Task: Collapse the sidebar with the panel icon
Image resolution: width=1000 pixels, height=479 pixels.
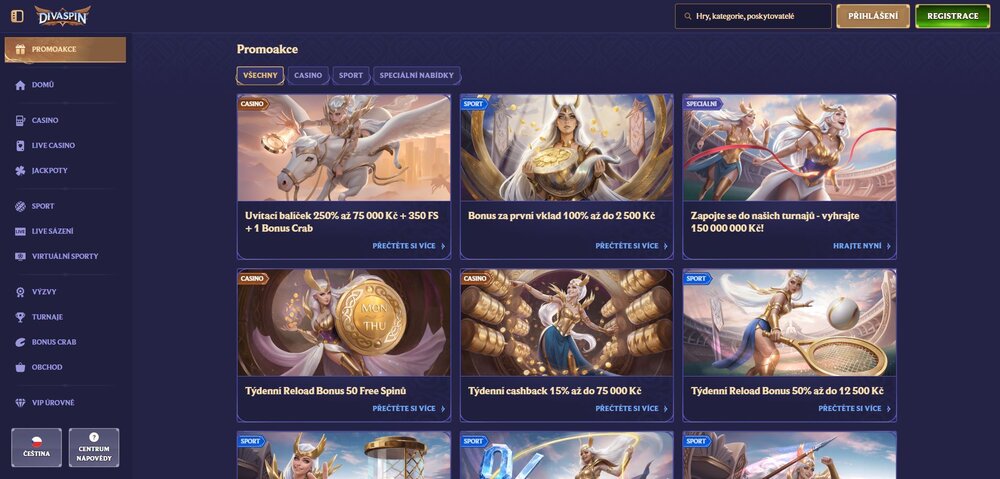Action: tap(17, 16)
